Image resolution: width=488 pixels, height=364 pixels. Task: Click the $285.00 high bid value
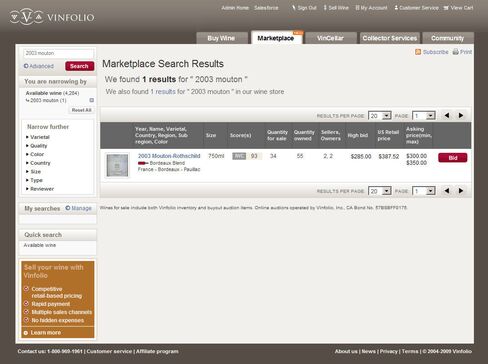361,156
